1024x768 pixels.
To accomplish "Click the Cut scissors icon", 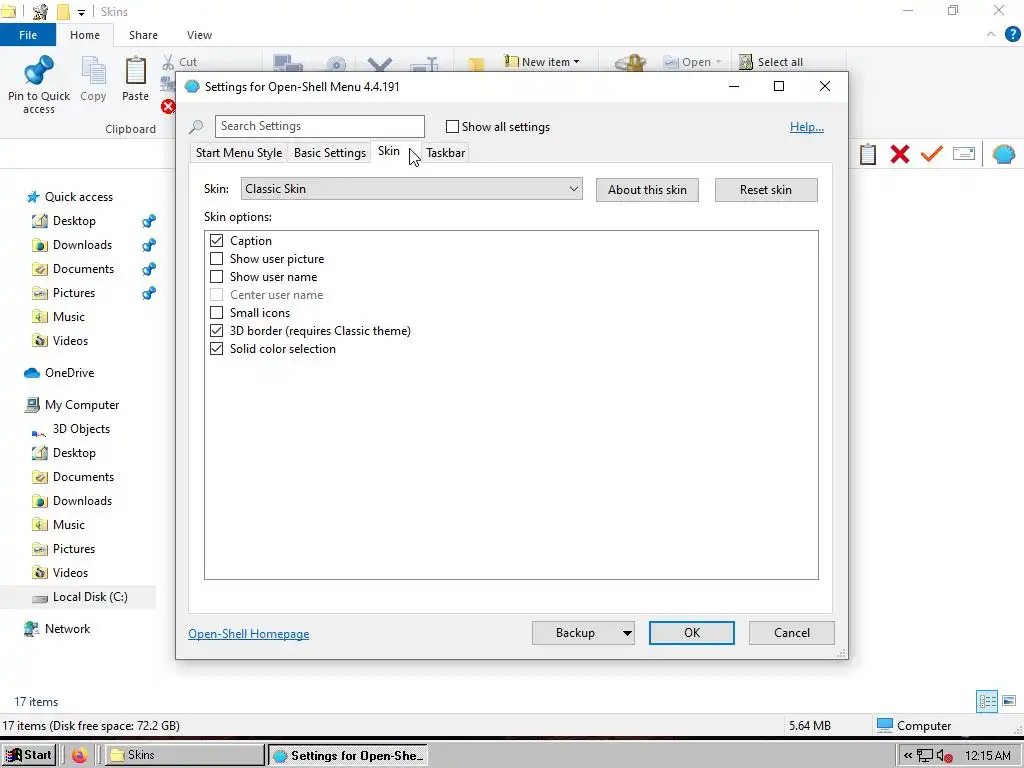I will (x=168, y=62).
